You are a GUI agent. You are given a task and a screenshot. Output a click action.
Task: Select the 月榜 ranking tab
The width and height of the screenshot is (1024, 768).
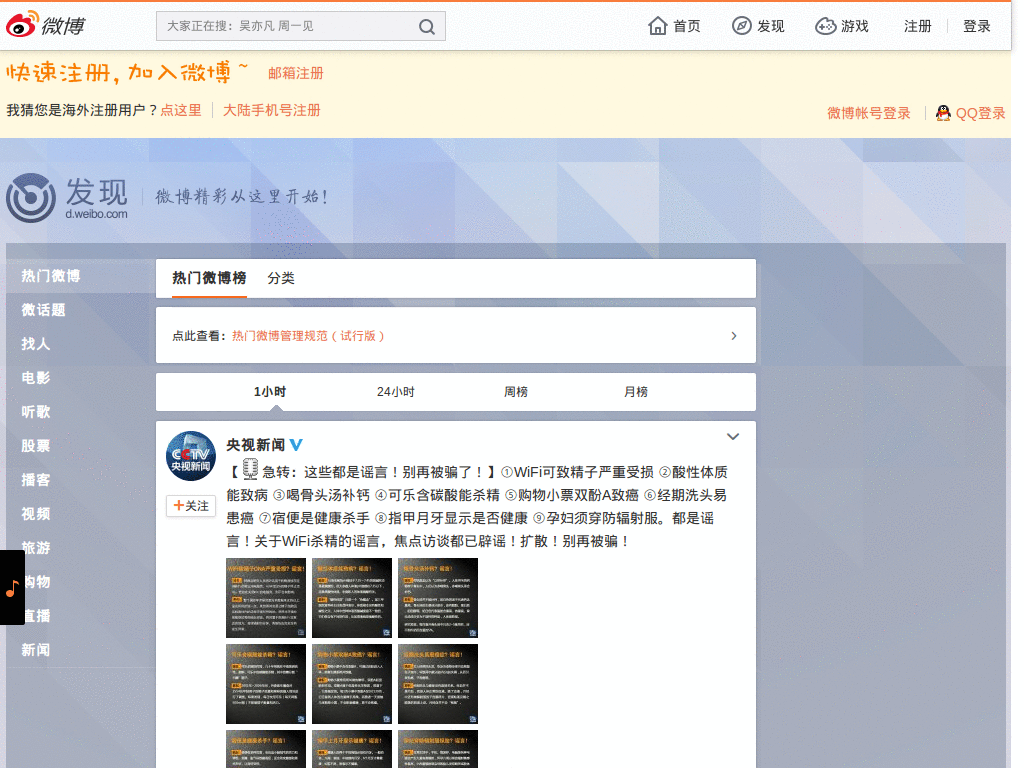(636, 392)
